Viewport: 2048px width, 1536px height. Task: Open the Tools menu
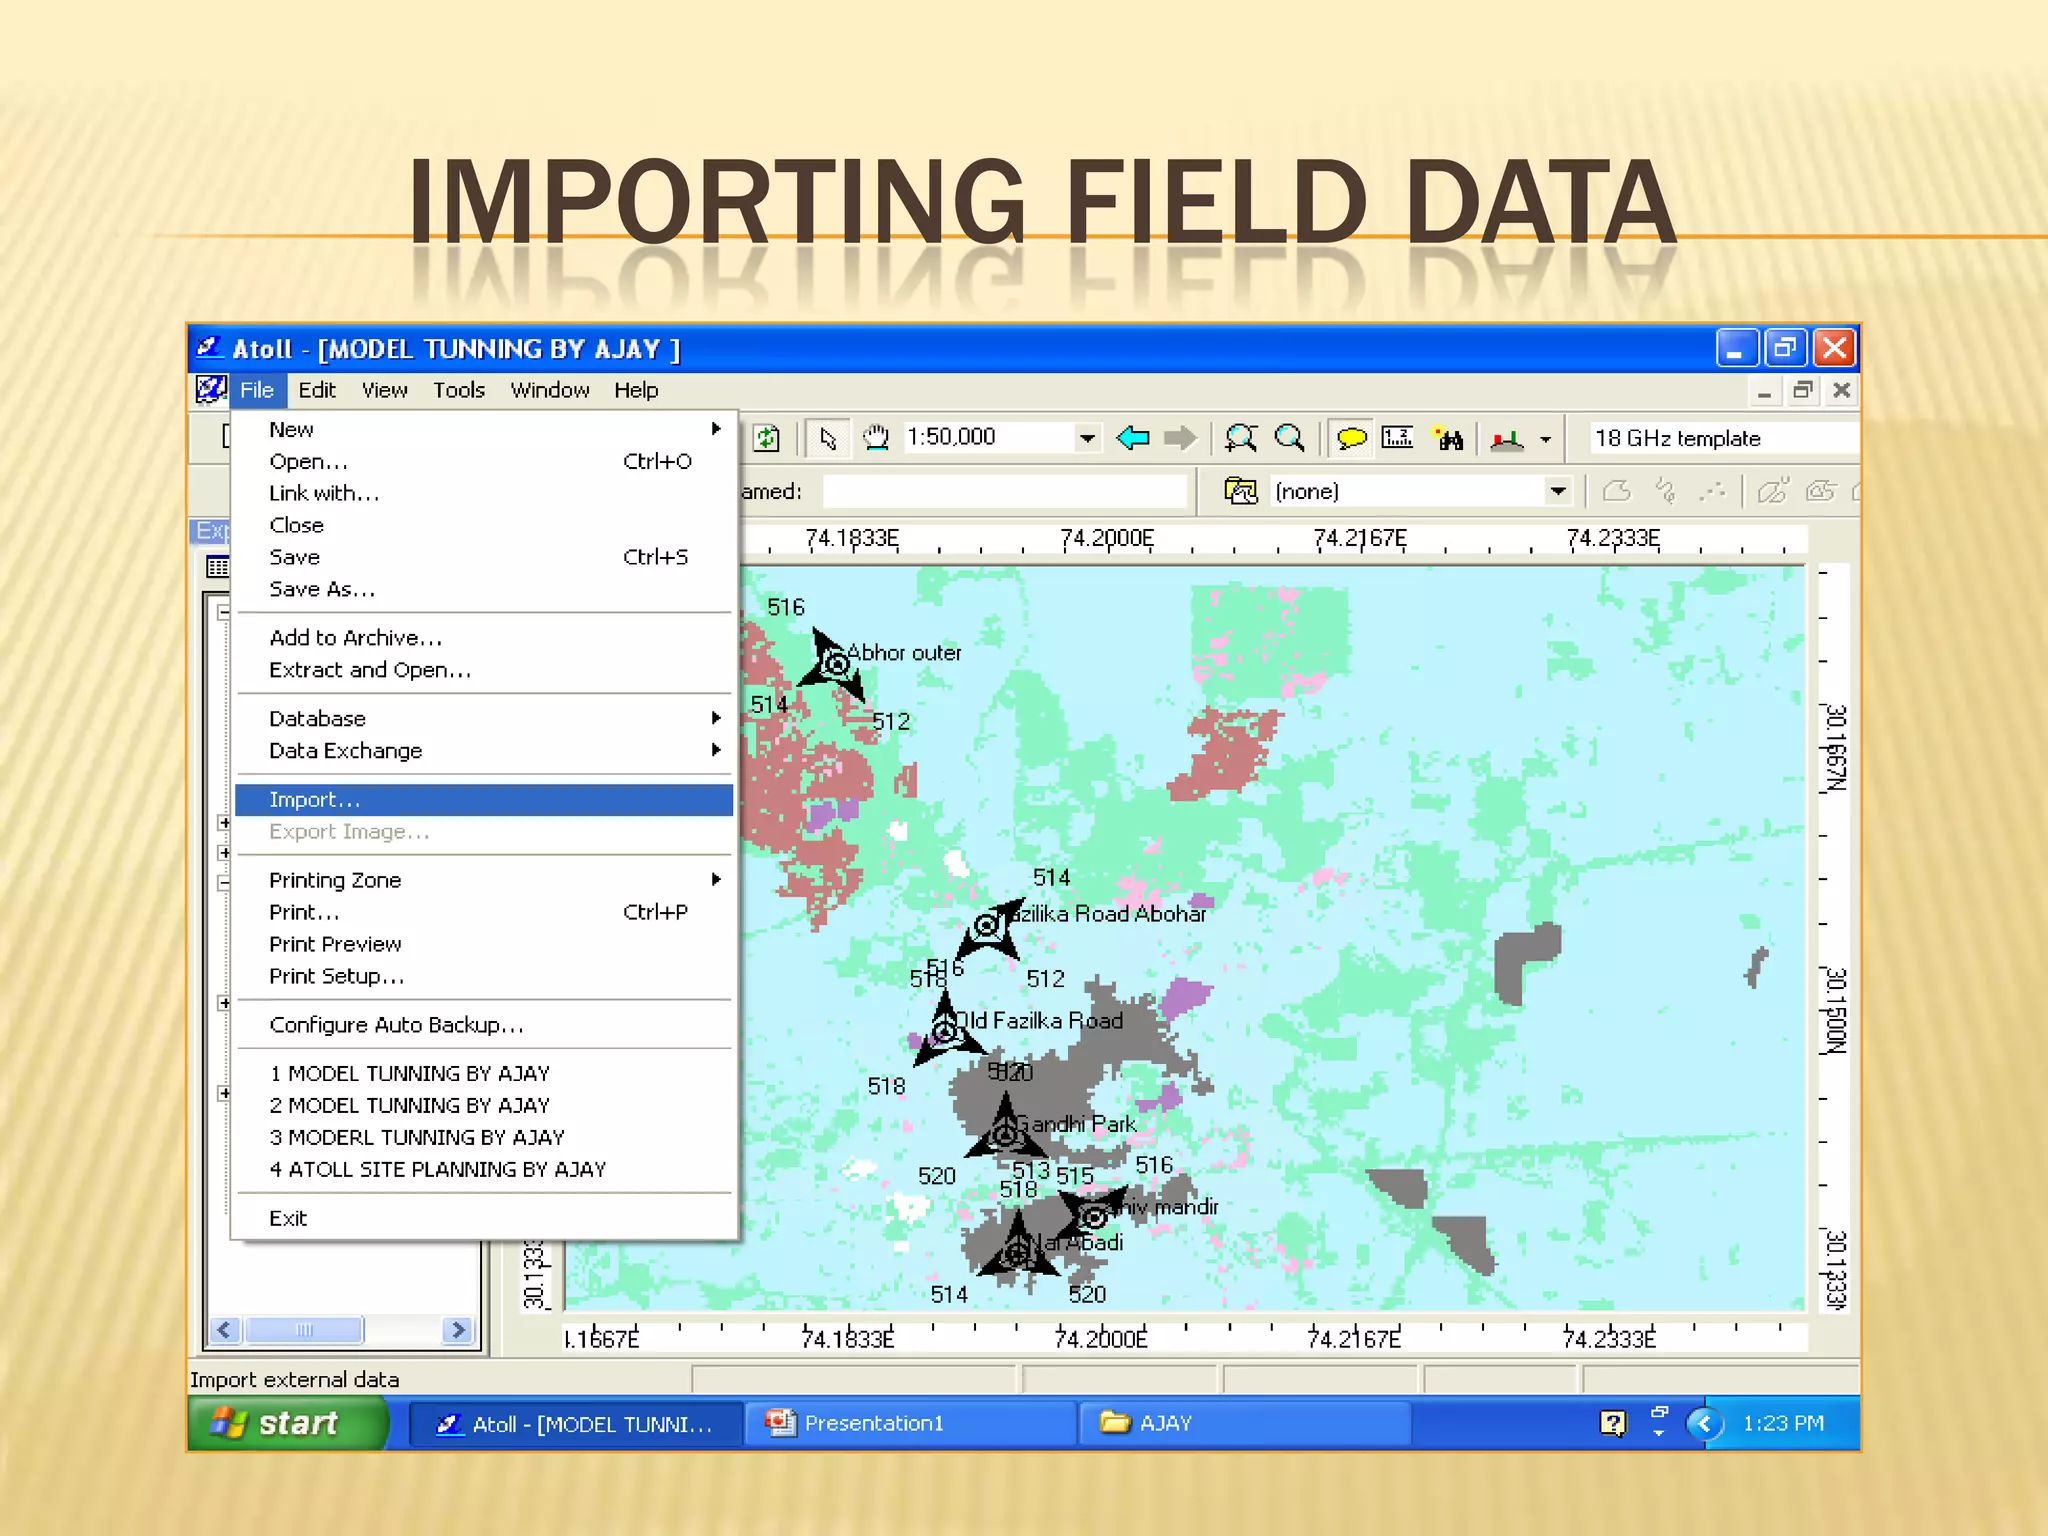[458, 390]
